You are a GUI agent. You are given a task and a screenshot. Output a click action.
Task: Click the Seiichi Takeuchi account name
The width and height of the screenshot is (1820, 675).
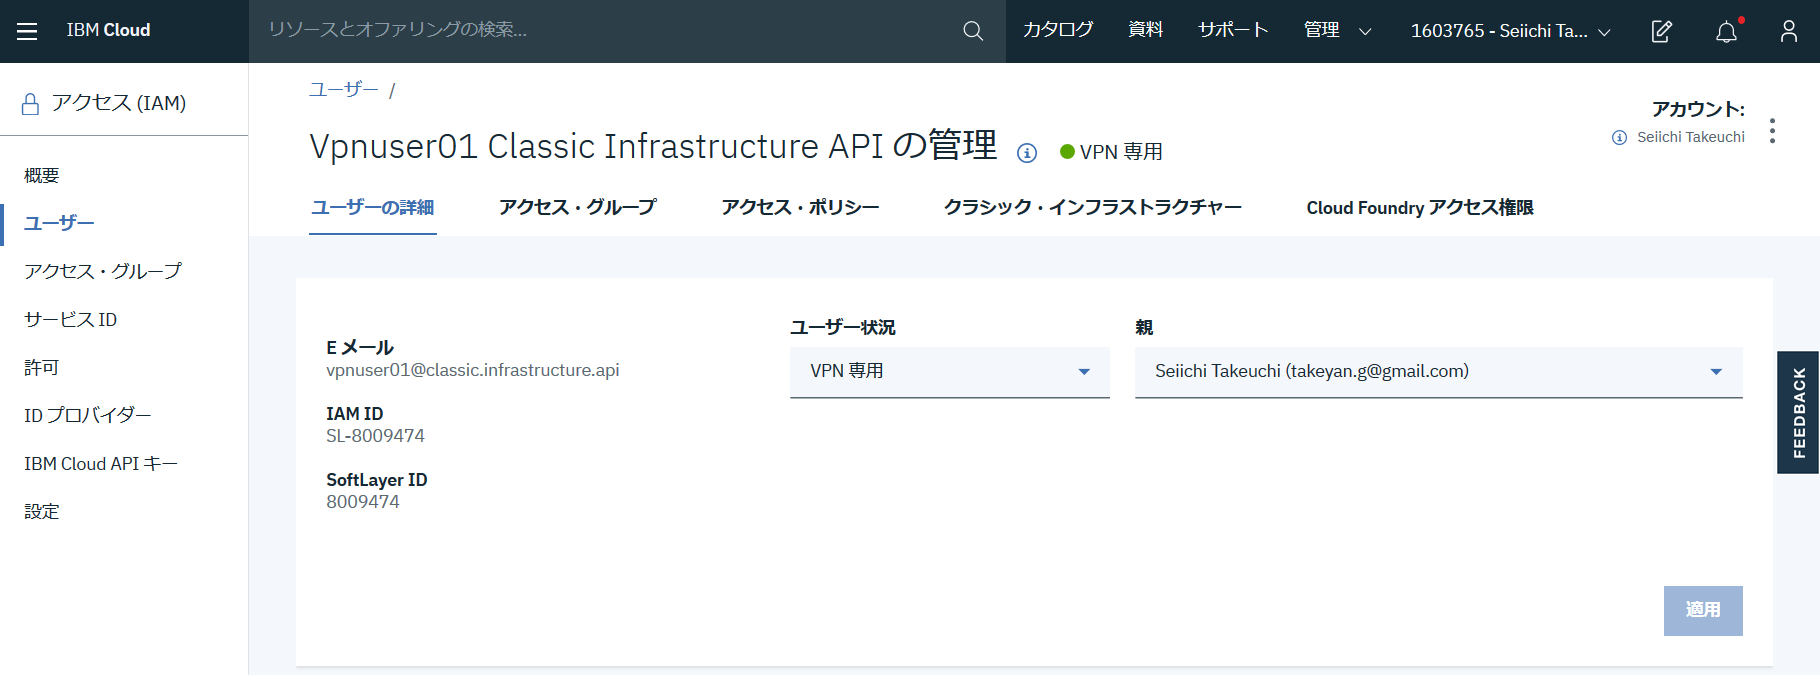(x=1691, y=137)
